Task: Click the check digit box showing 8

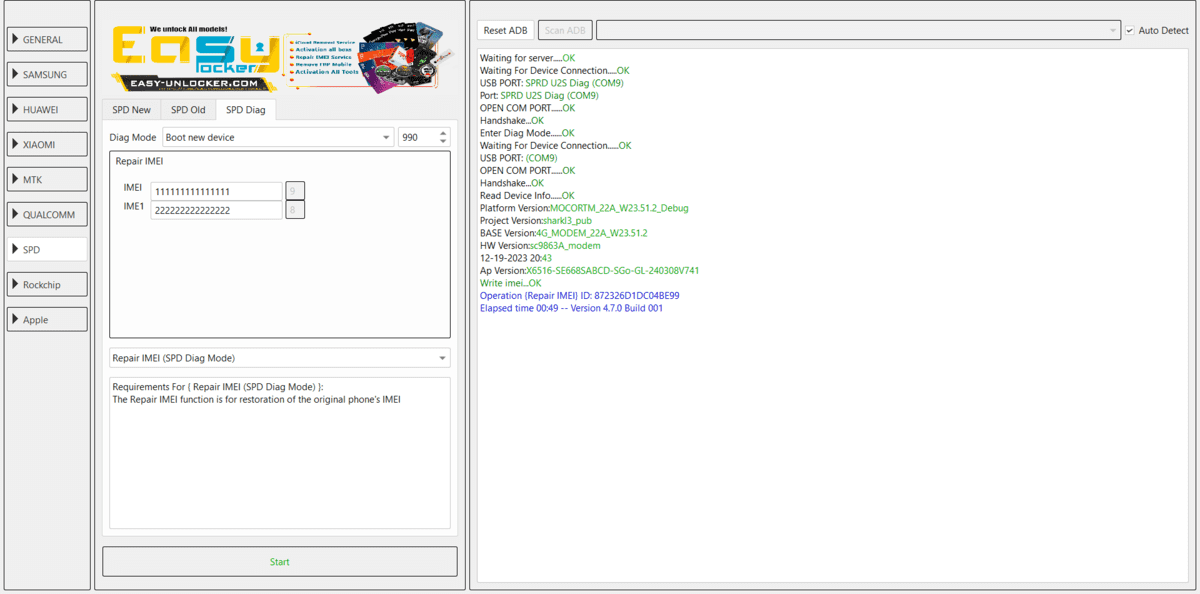Action: coord(295,210)
